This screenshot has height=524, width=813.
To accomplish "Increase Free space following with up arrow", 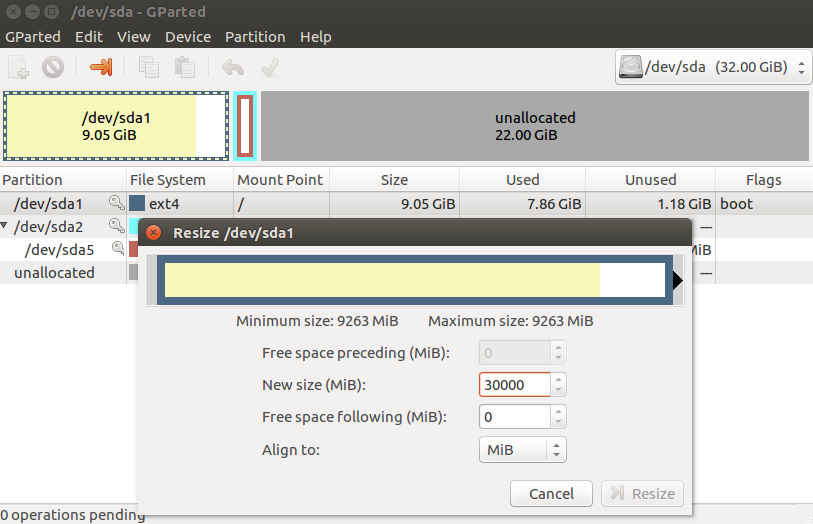I will pos(558,412).
